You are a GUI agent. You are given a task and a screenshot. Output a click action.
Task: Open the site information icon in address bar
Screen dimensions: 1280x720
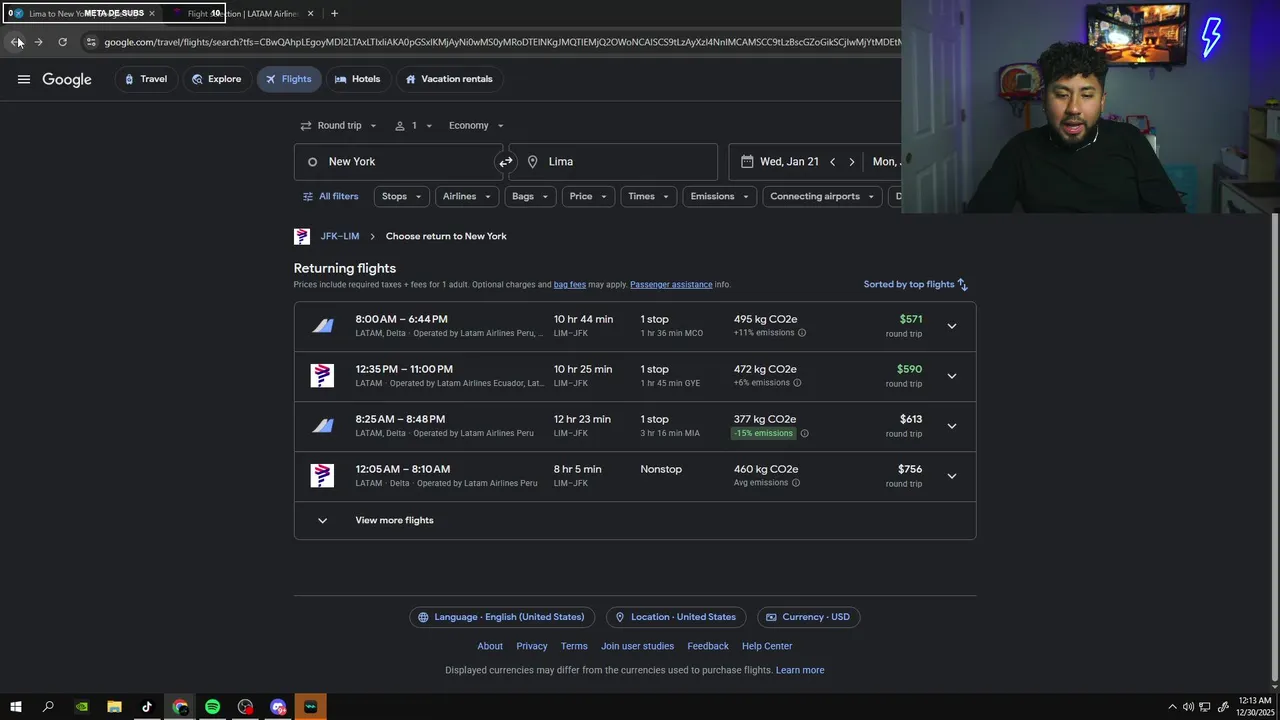[91, 42]
